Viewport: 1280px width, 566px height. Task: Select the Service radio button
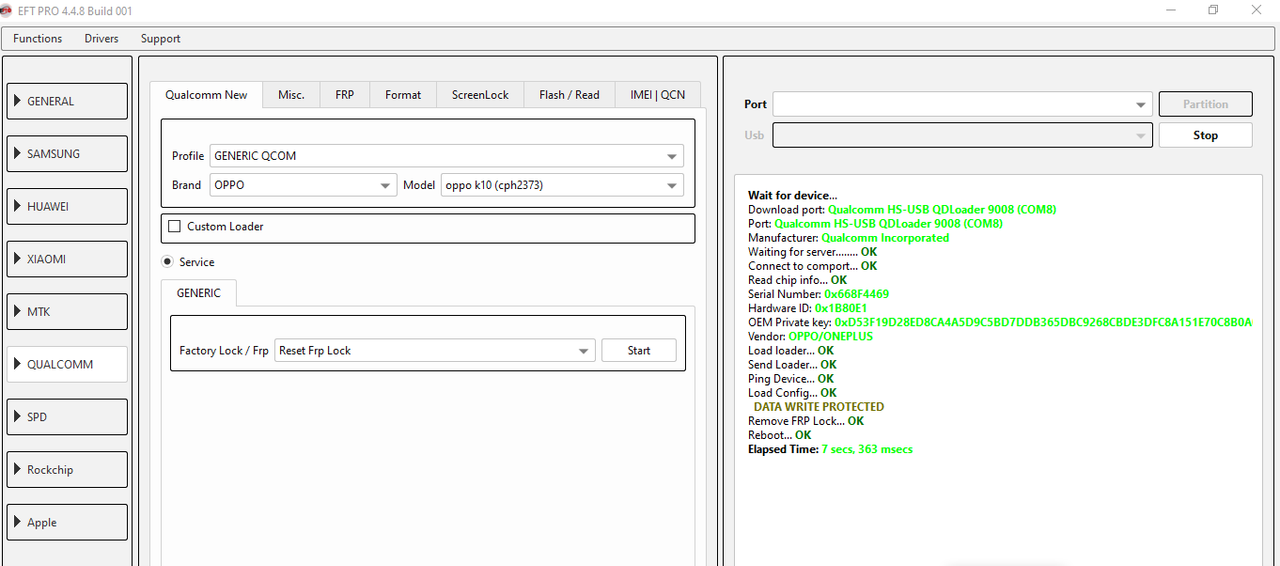[x=167, y=262]
